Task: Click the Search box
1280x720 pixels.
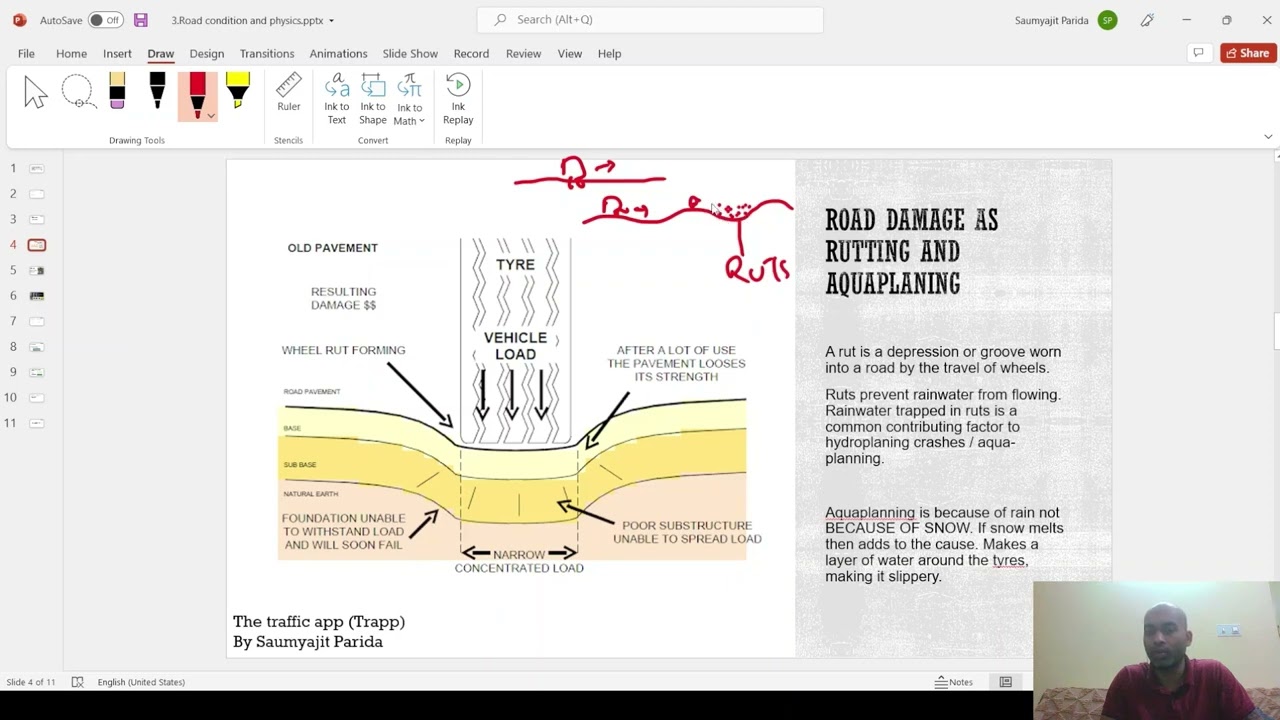Action: click(x=650, y=20)
